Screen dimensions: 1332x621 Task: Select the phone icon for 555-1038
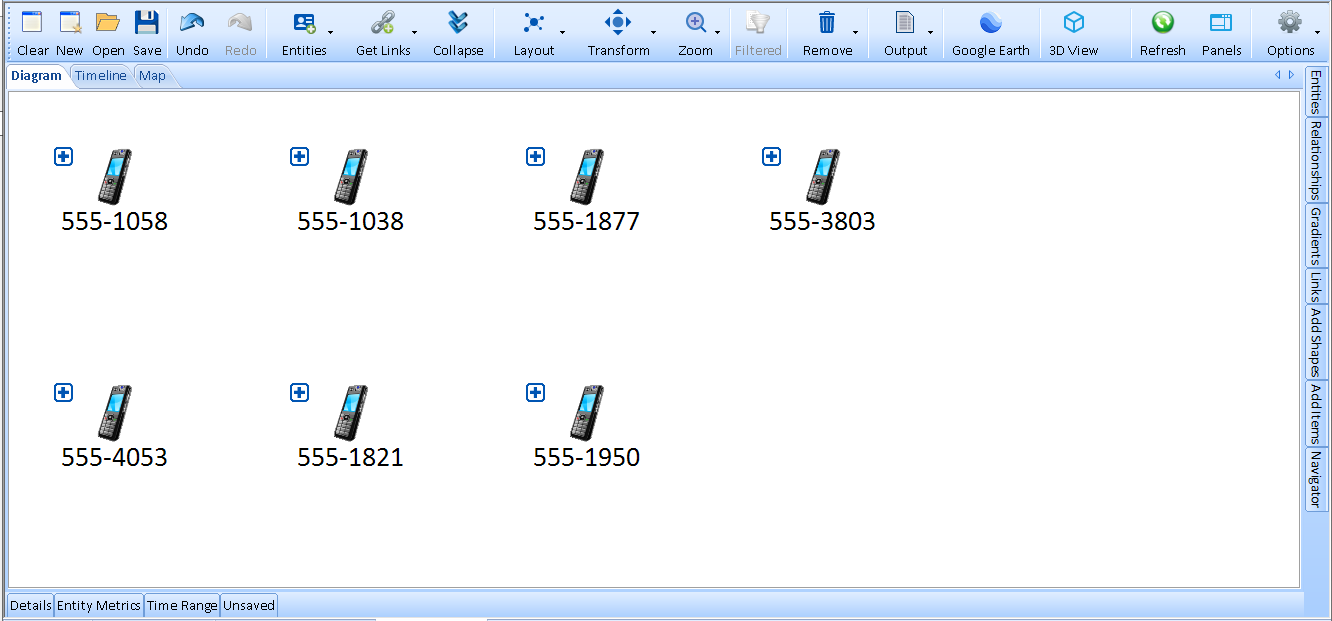351,177
